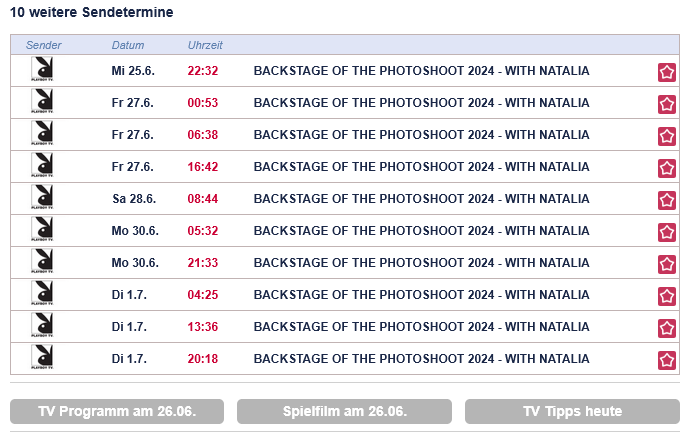
Task: Open the channel logo for Sa 28.6. row
Action: 43,199
